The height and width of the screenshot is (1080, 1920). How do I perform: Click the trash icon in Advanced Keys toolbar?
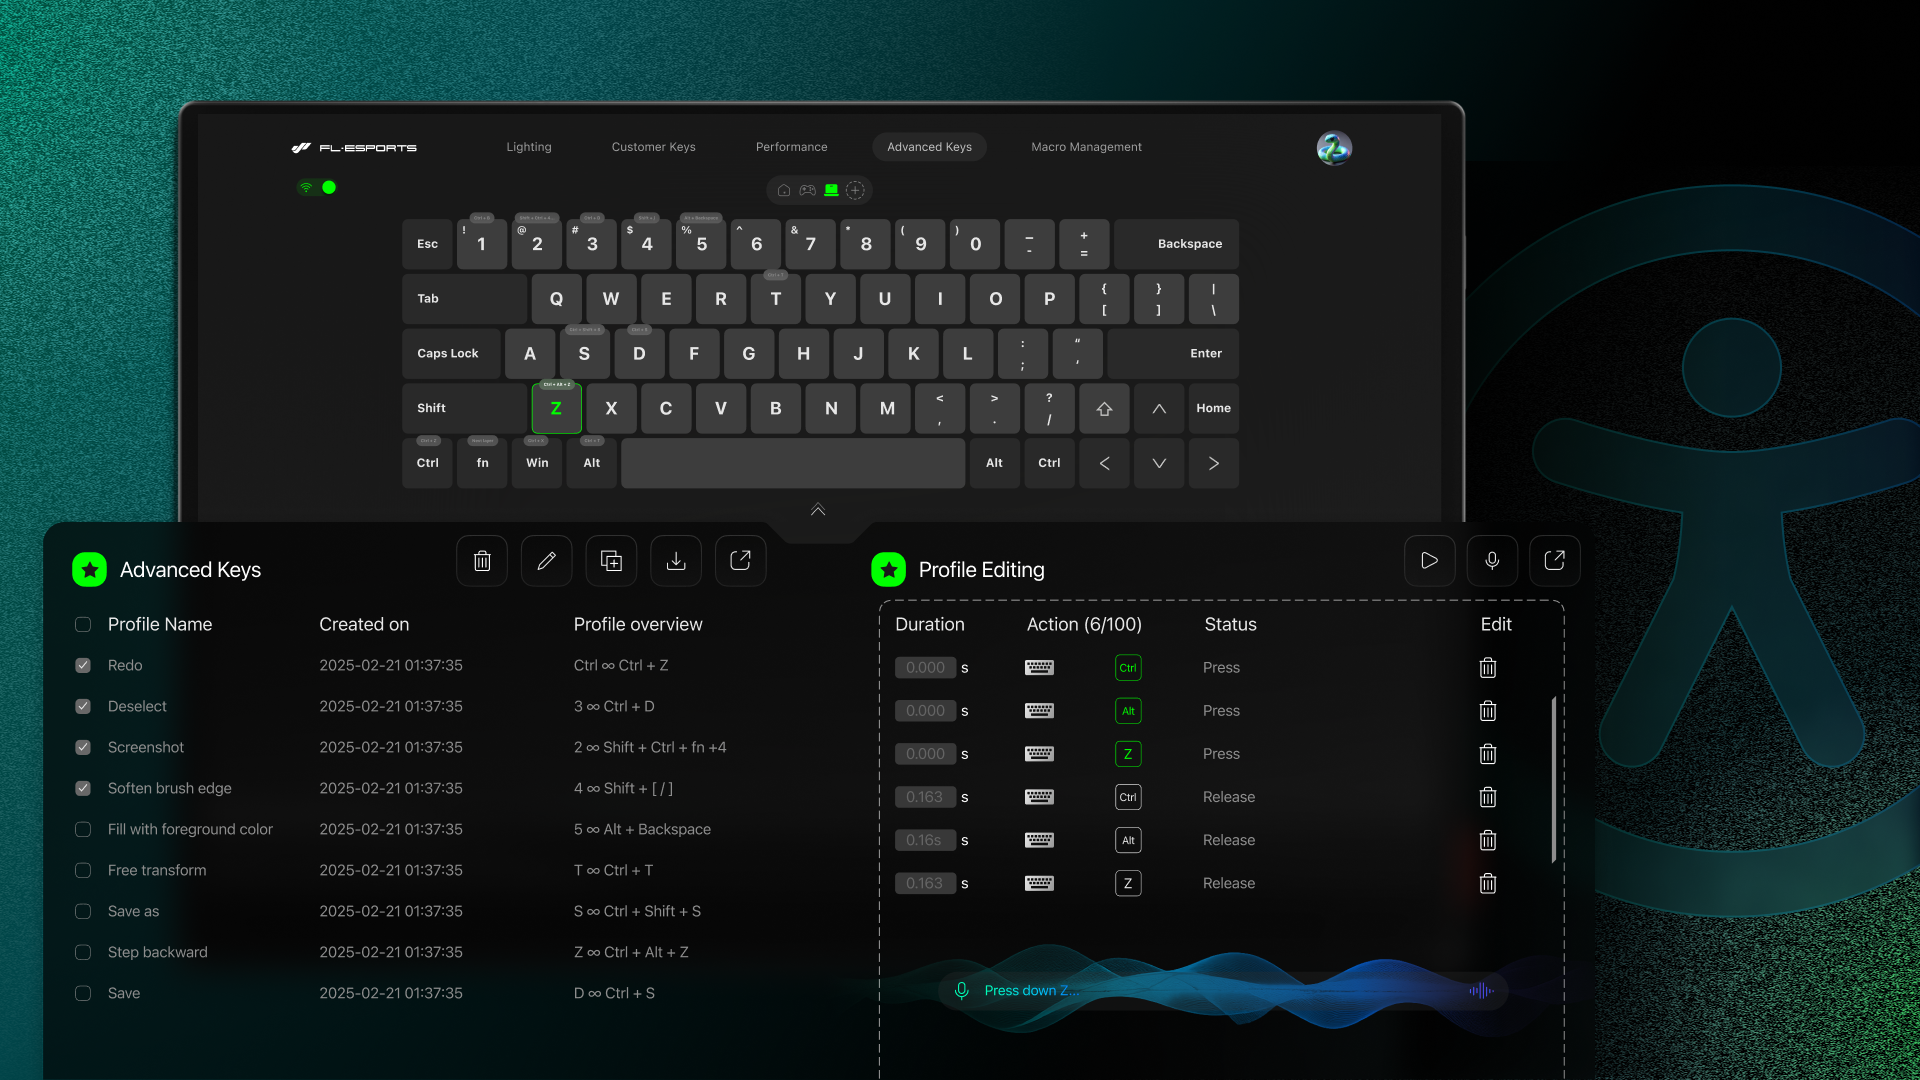[x=482, y=561]
